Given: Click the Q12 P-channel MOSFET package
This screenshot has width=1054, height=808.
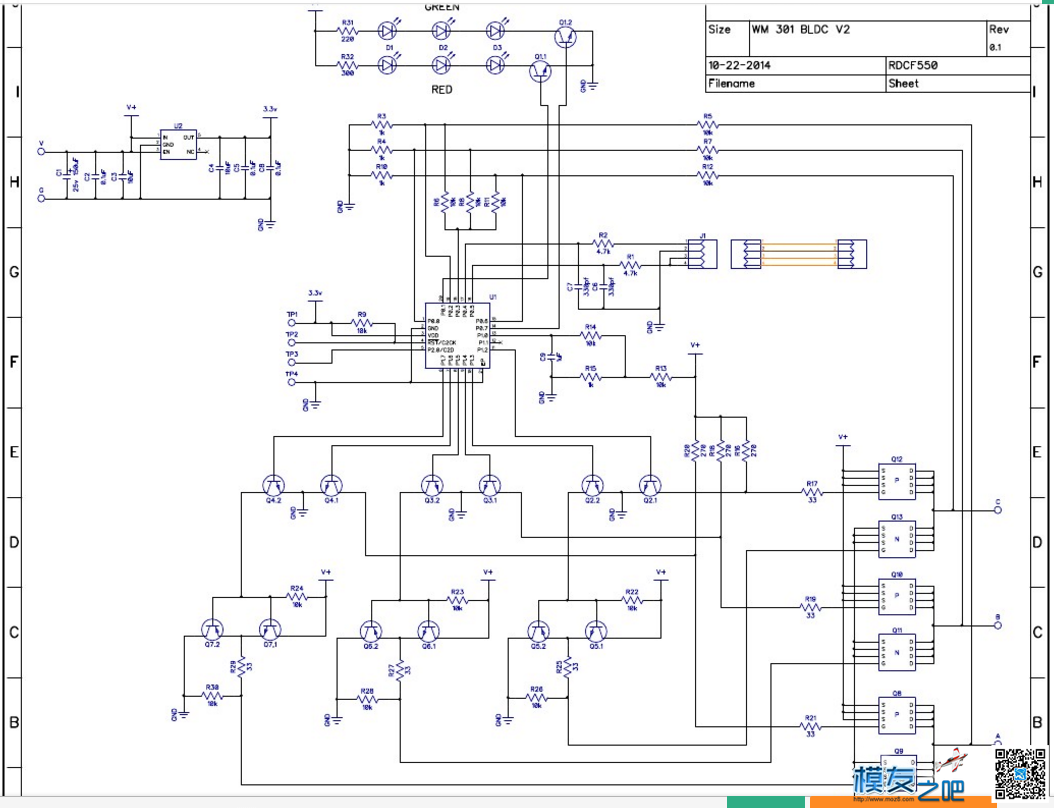Looking at the screenshot, I should (897, 481).
